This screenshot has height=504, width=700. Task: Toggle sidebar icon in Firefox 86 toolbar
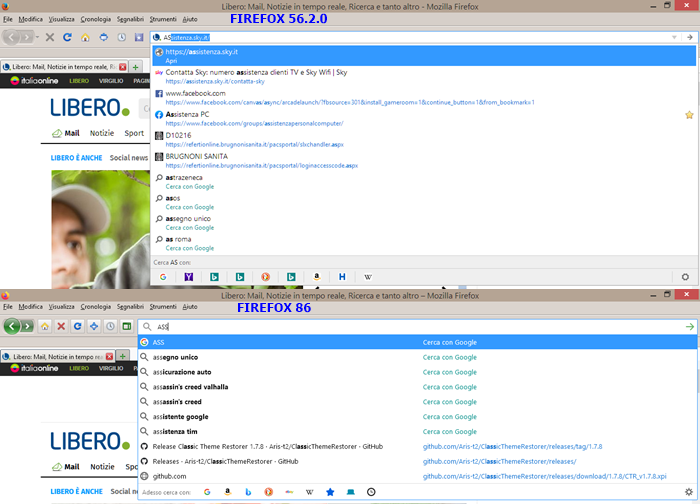[x=127, y=326]
